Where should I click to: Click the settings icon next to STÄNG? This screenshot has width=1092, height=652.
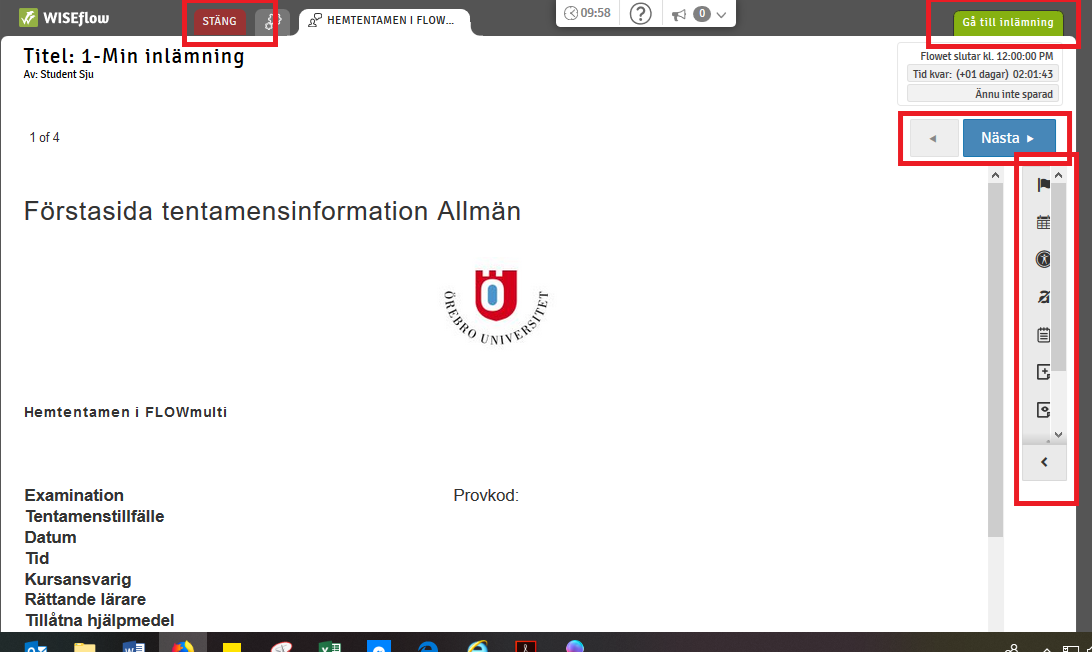coord(266,21)
